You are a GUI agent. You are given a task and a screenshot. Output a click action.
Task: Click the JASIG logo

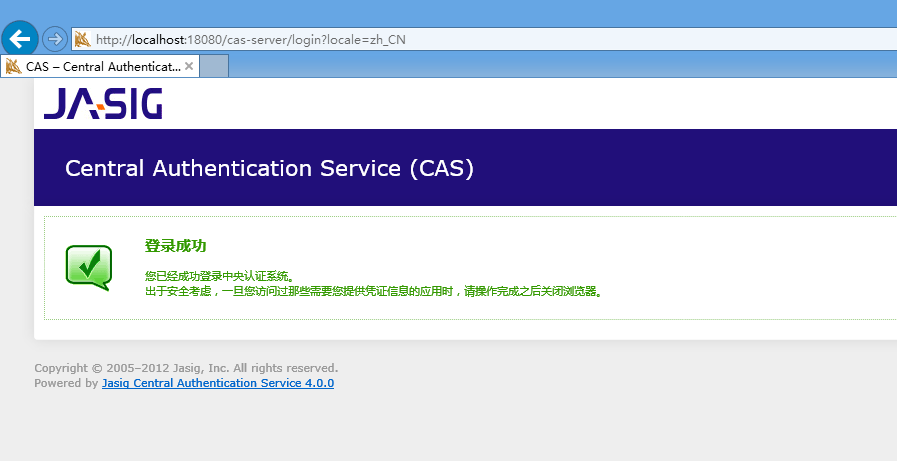coord(103,104)
